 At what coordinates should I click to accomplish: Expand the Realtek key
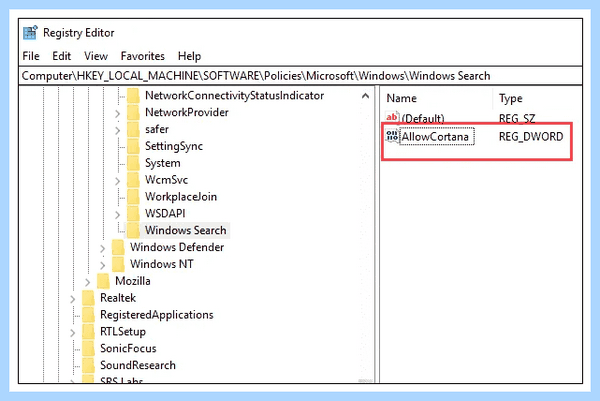point(73,299)
